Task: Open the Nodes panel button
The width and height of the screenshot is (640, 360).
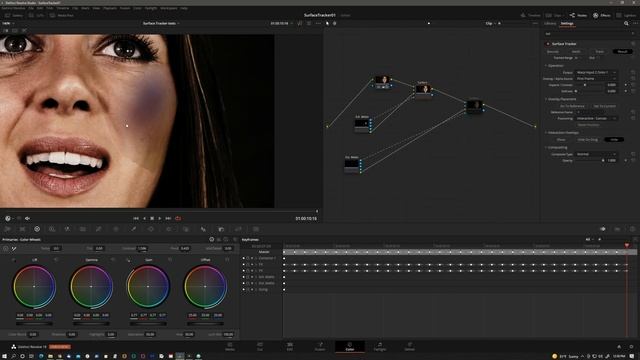Action: tap(578, 15)
